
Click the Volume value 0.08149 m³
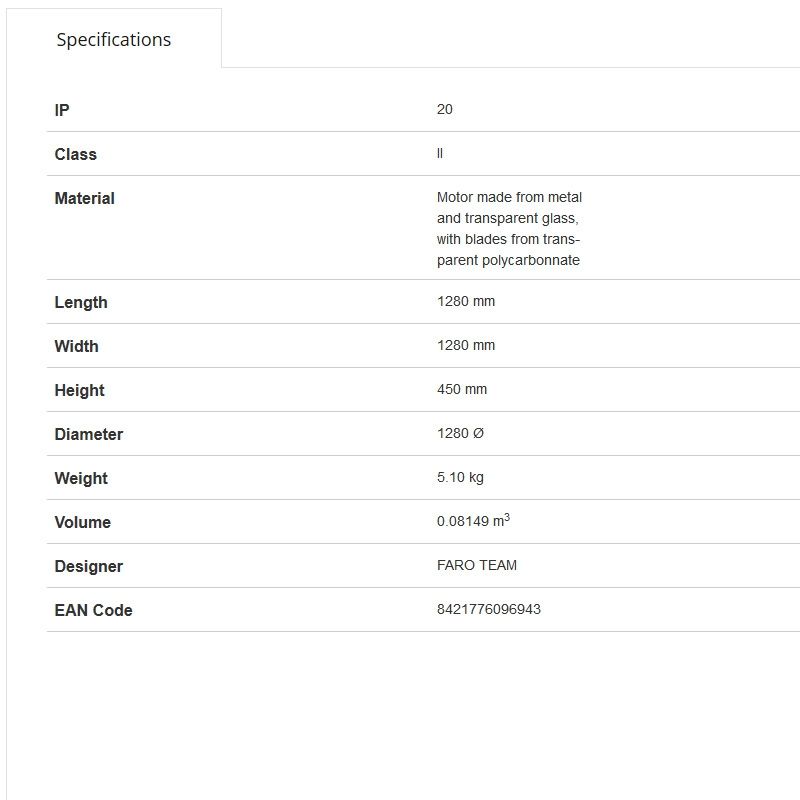click(x=473, y=521)
